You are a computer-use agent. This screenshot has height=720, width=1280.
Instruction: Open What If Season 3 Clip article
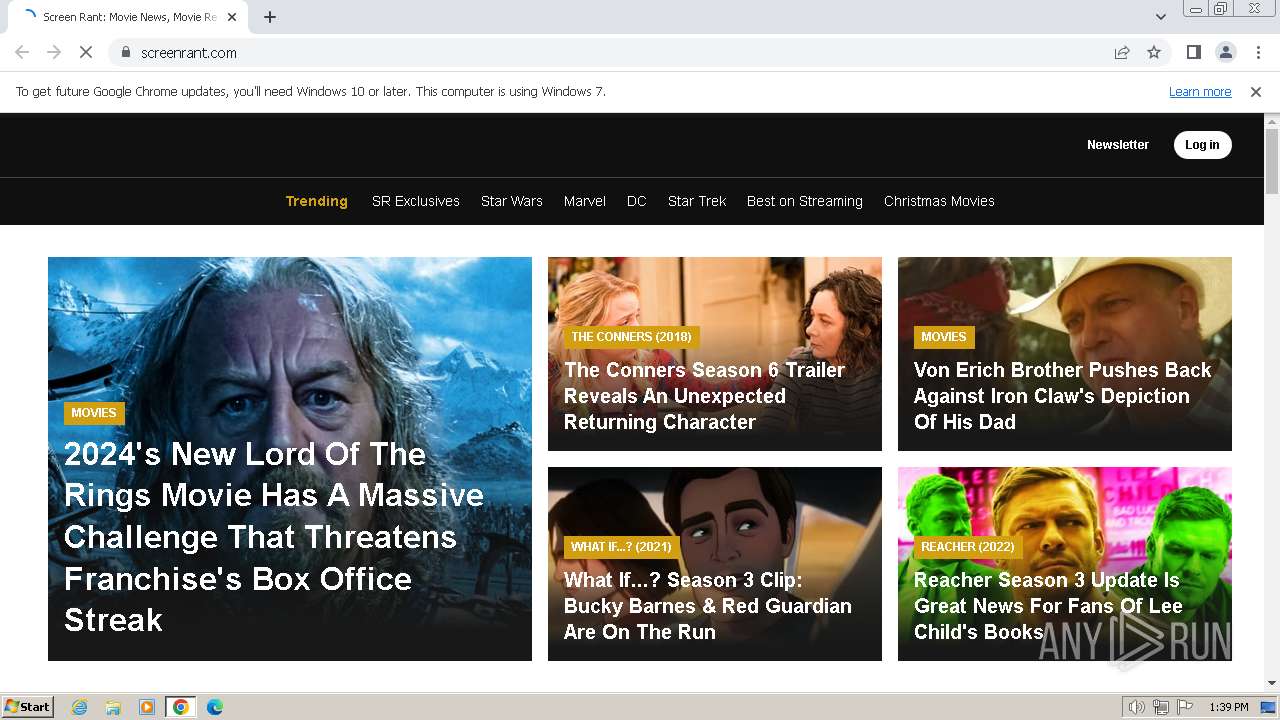click(708, 606)
